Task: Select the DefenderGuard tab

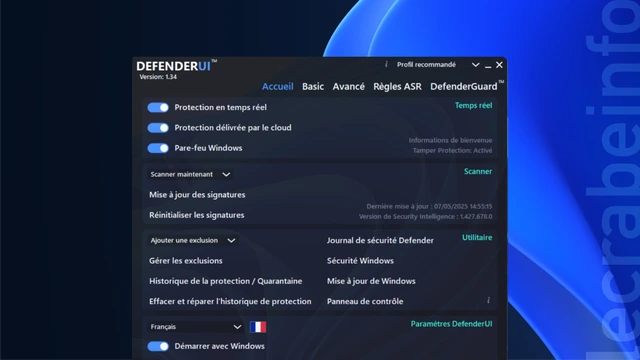Action: coord(465,87)
